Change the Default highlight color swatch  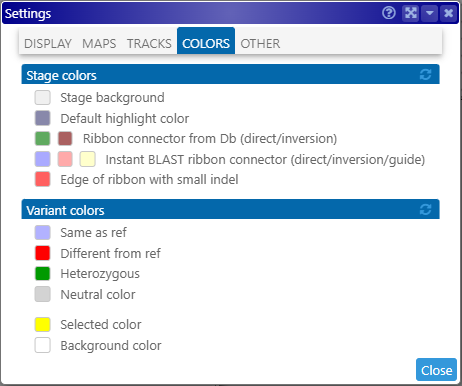coord(43,118)
